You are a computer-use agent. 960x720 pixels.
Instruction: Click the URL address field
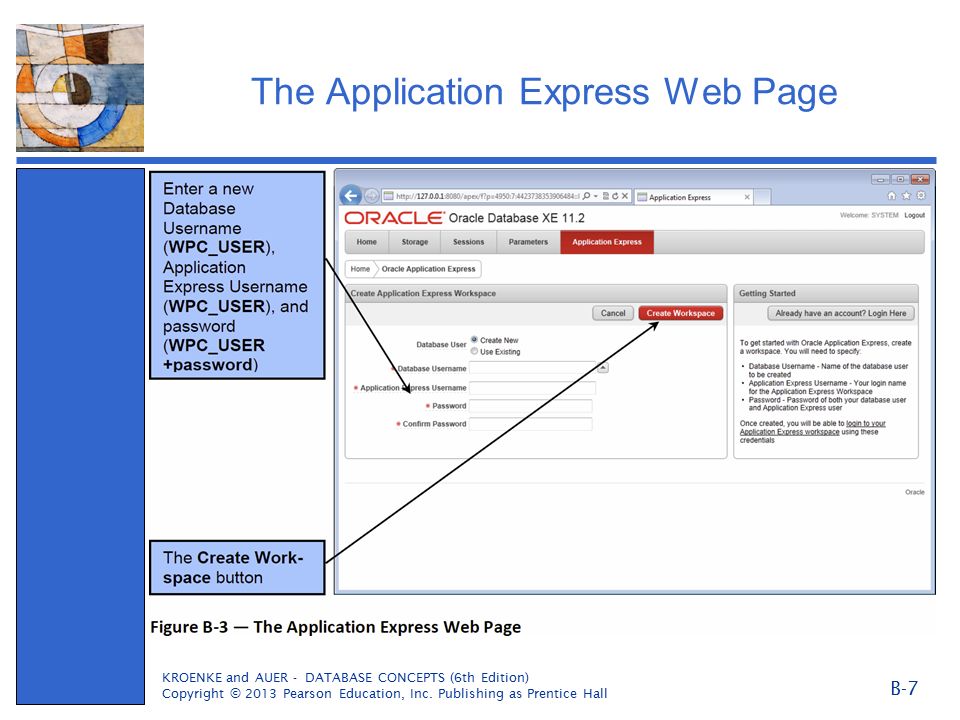(487, 196)
